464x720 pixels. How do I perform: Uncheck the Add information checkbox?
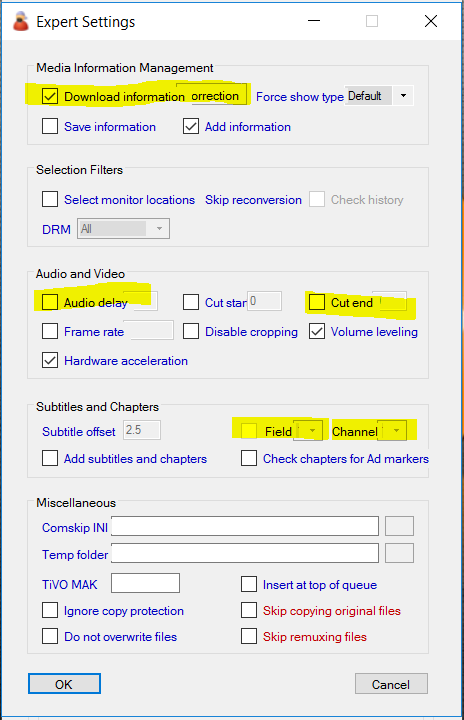(x=191, y=126)
